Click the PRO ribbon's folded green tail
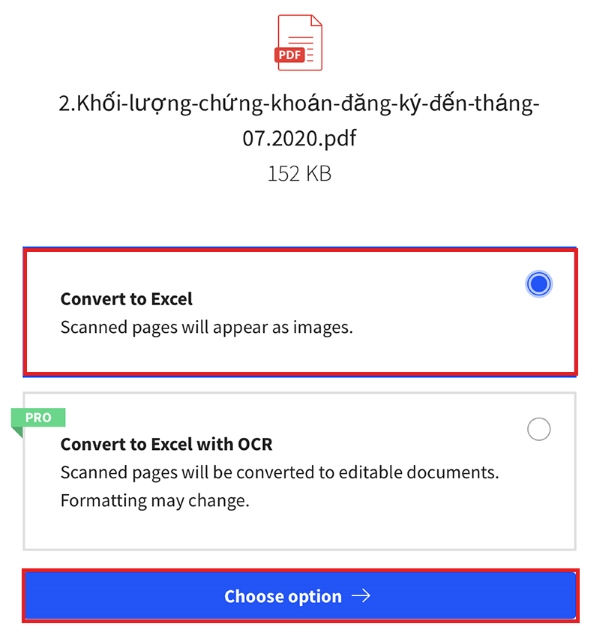 point(17,432)
